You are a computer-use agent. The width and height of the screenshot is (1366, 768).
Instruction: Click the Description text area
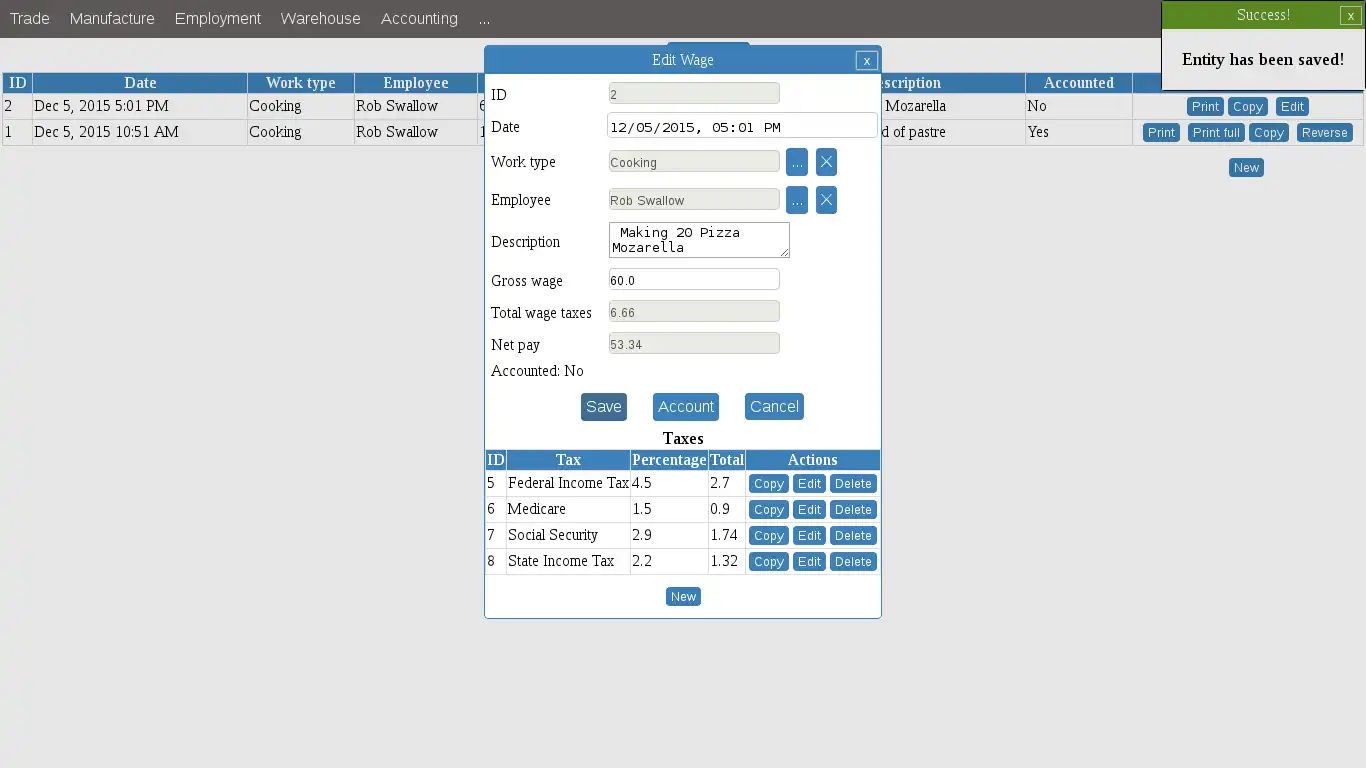[699, 240]
